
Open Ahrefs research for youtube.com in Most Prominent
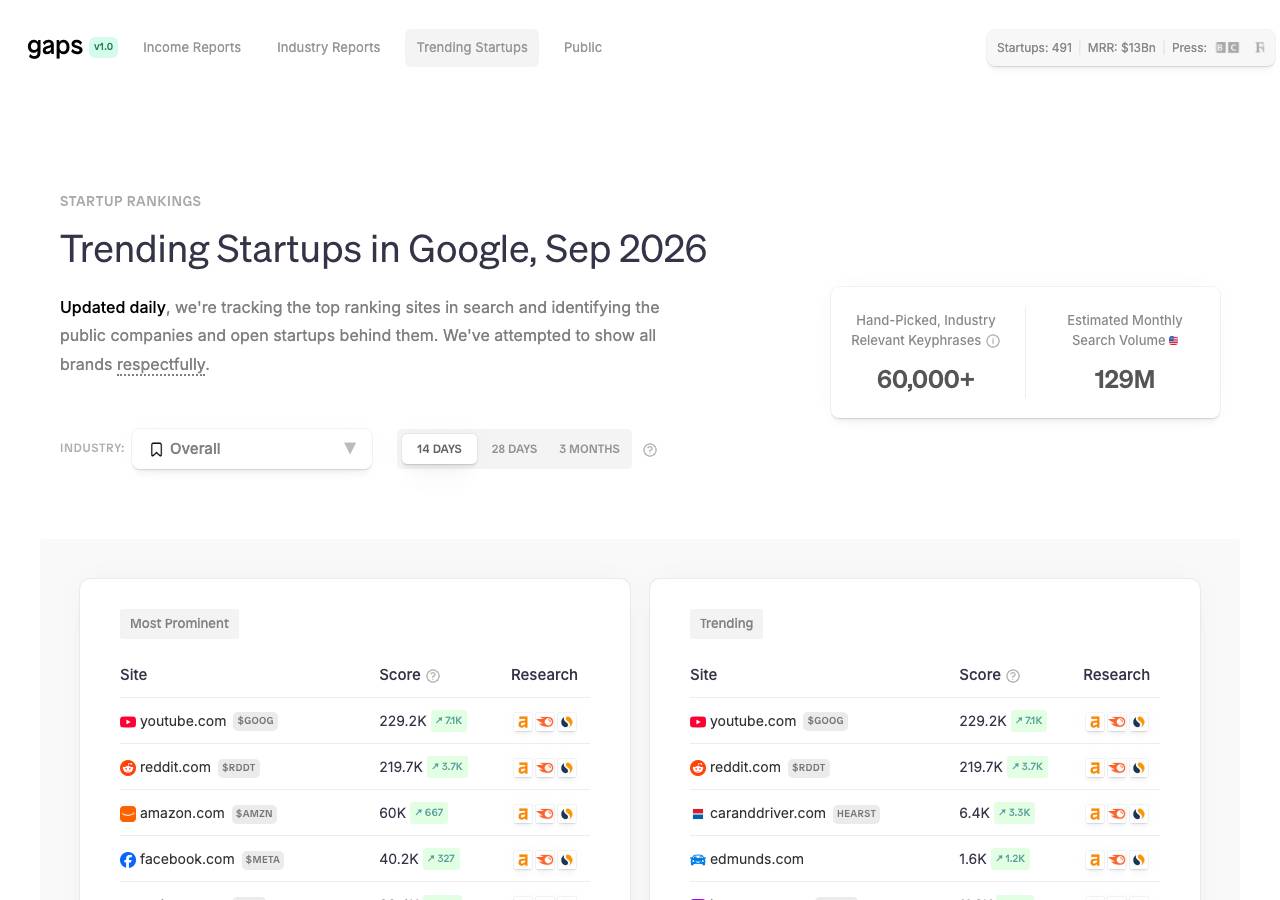click(522, 721)
